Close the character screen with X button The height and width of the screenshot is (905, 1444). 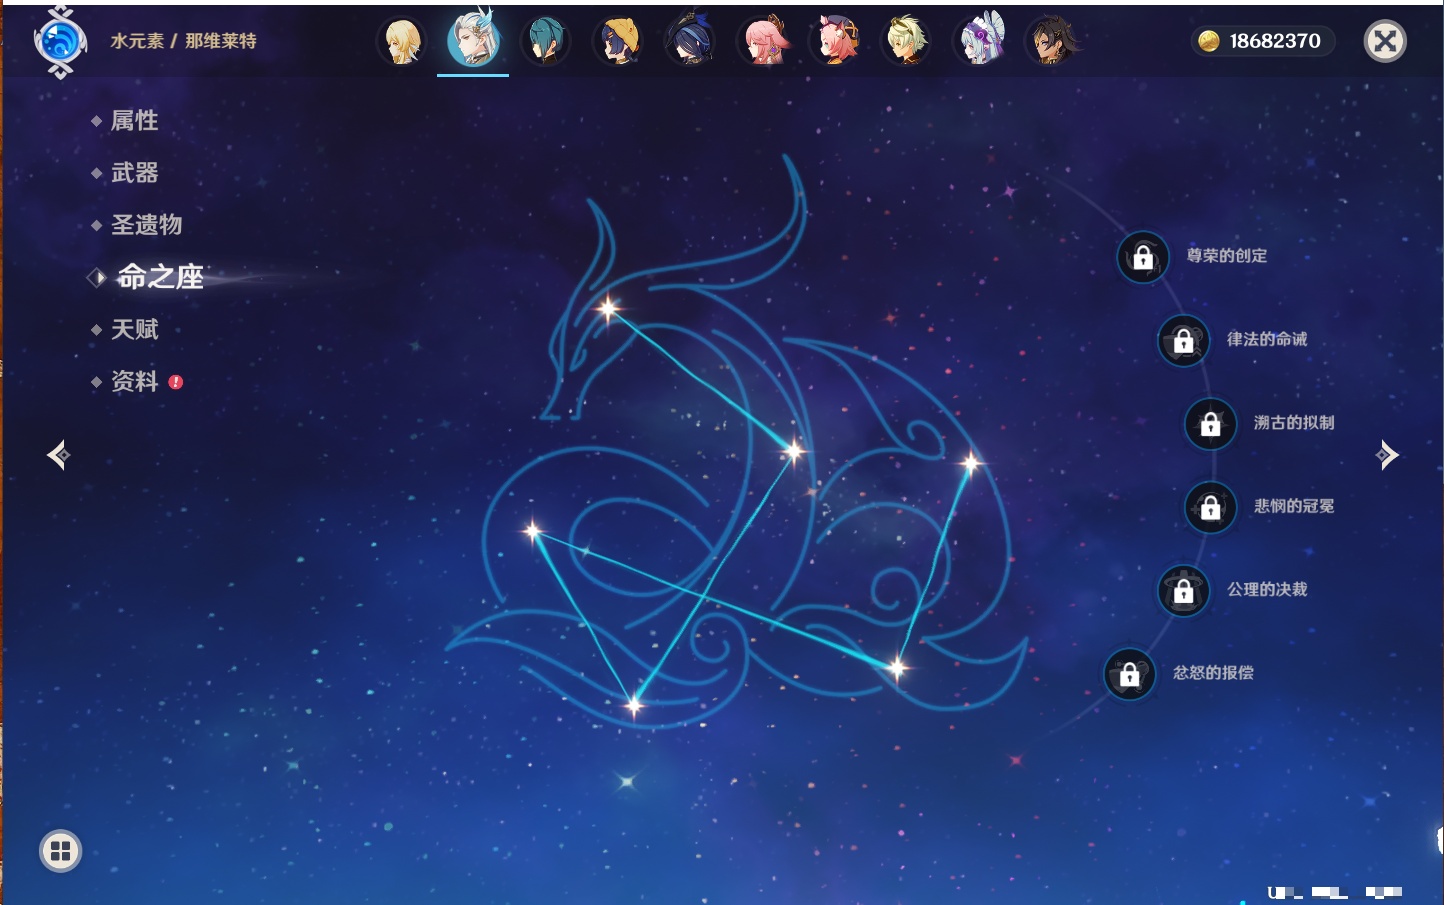(1385, 41)
